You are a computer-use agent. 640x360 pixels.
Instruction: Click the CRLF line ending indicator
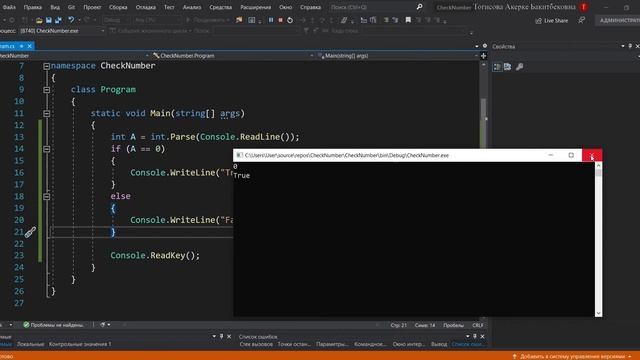[x=478, y=325]
